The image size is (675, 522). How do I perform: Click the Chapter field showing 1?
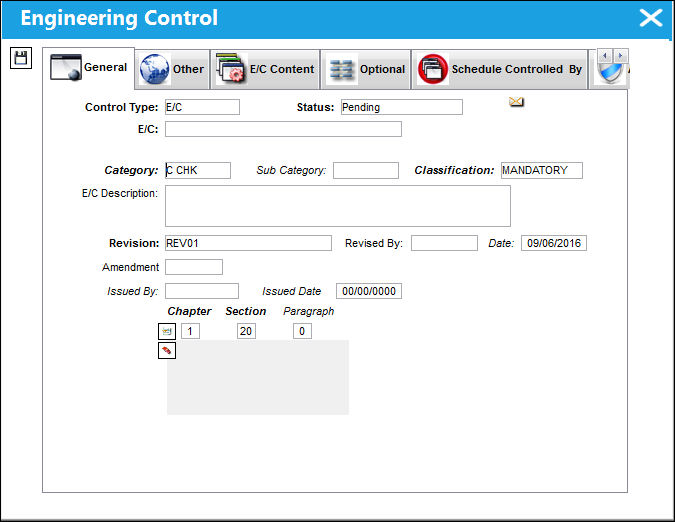[x=190, y=331]
